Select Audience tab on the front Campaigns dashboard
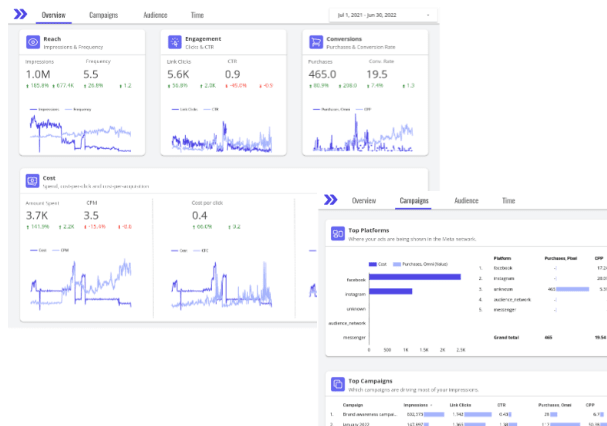The width and height of the screenshot is (607, 426). pyautogui.click(x=466, y=201)
